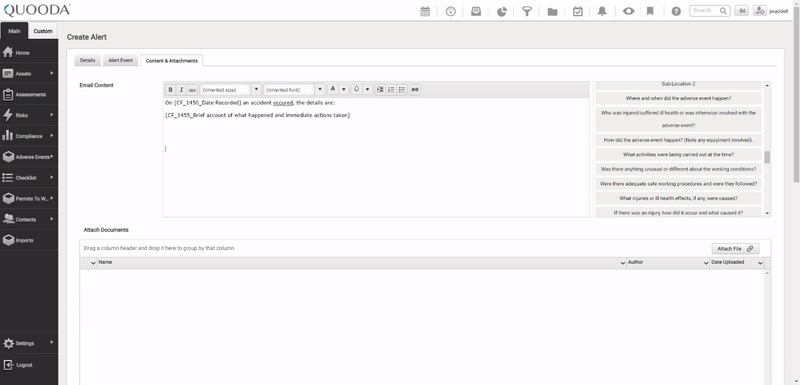Click the filter funnel icon
The image size is (800, 385).
527,11
